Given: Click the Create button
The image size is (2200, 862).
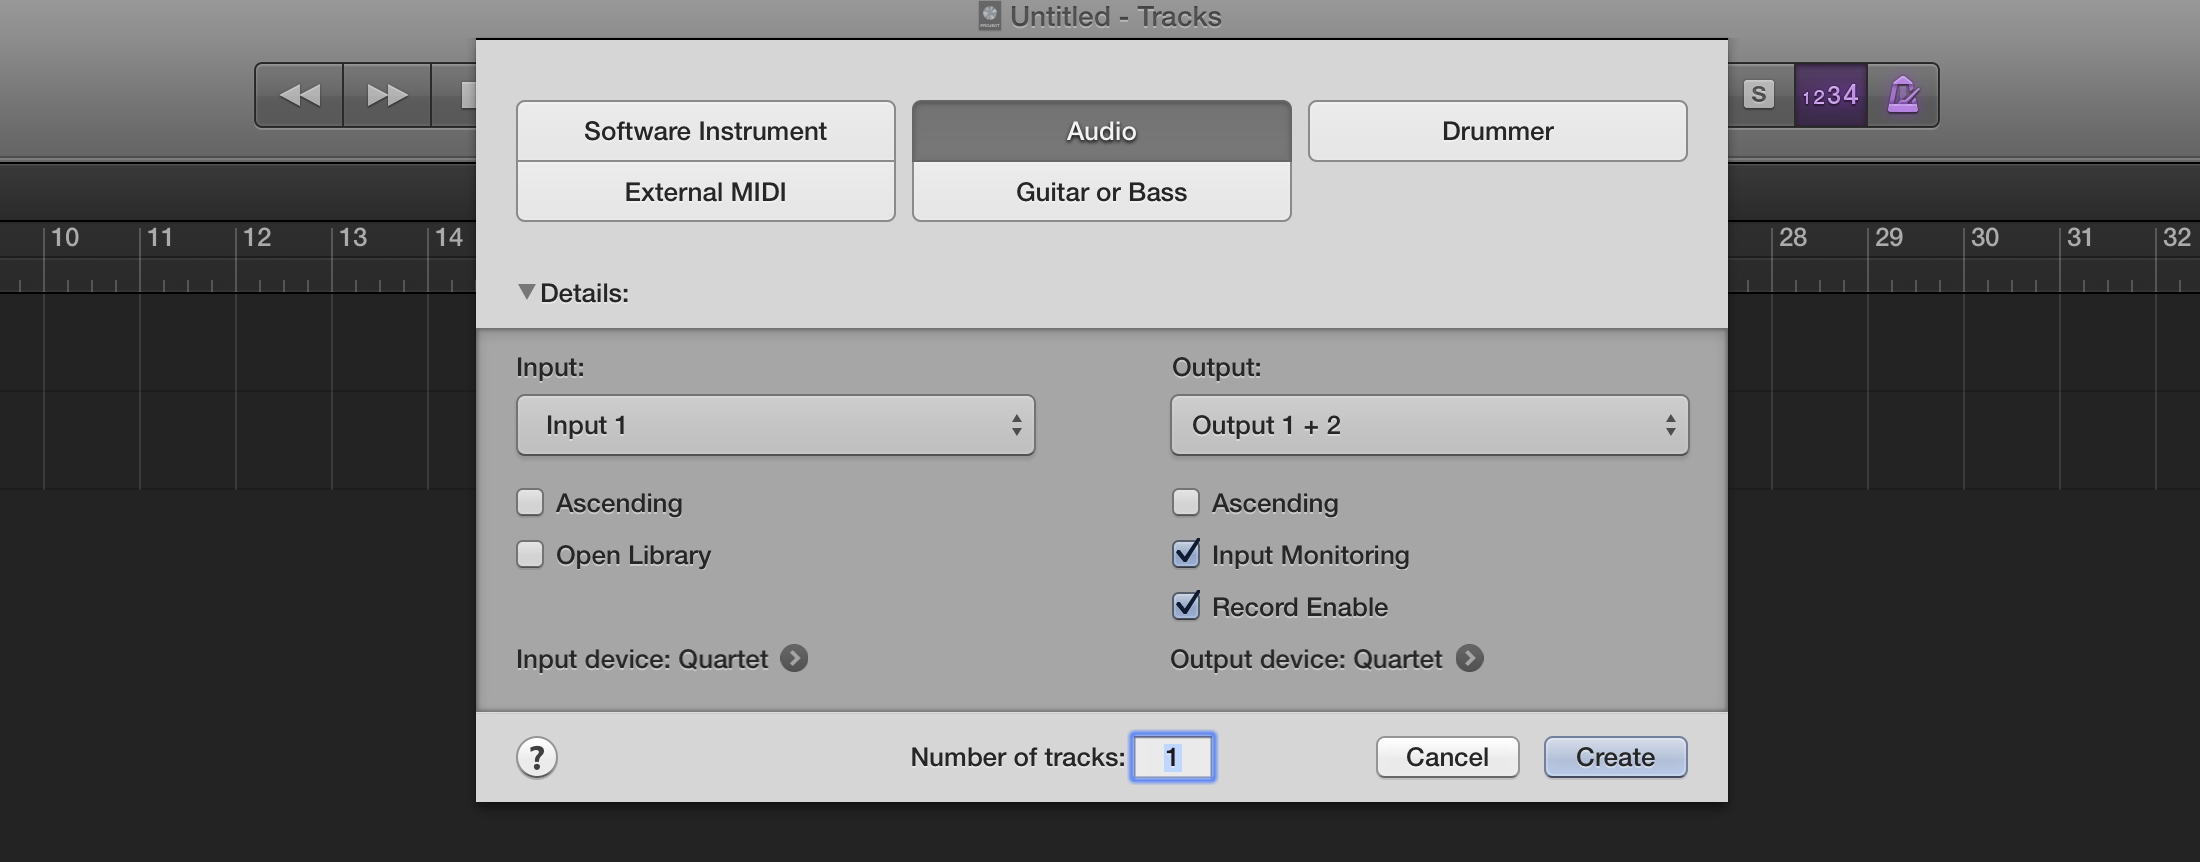Looking at the screenshot, I should click(1615, 757).
